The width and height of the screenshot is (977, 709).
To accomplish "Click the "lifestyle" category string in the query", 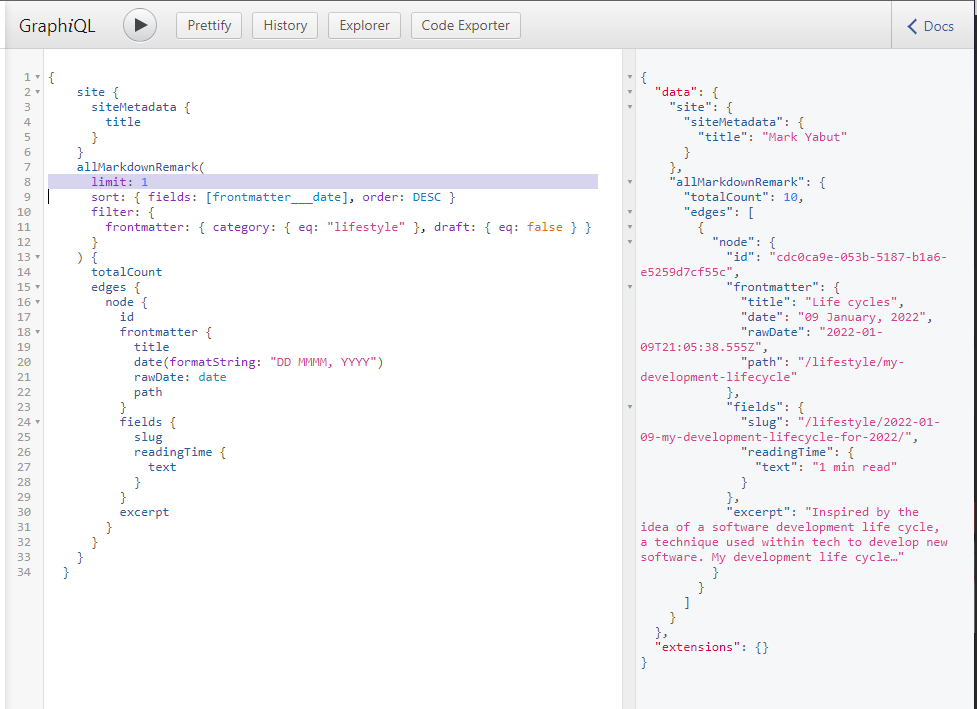I will pyautogui.click(x=366, y=227).
